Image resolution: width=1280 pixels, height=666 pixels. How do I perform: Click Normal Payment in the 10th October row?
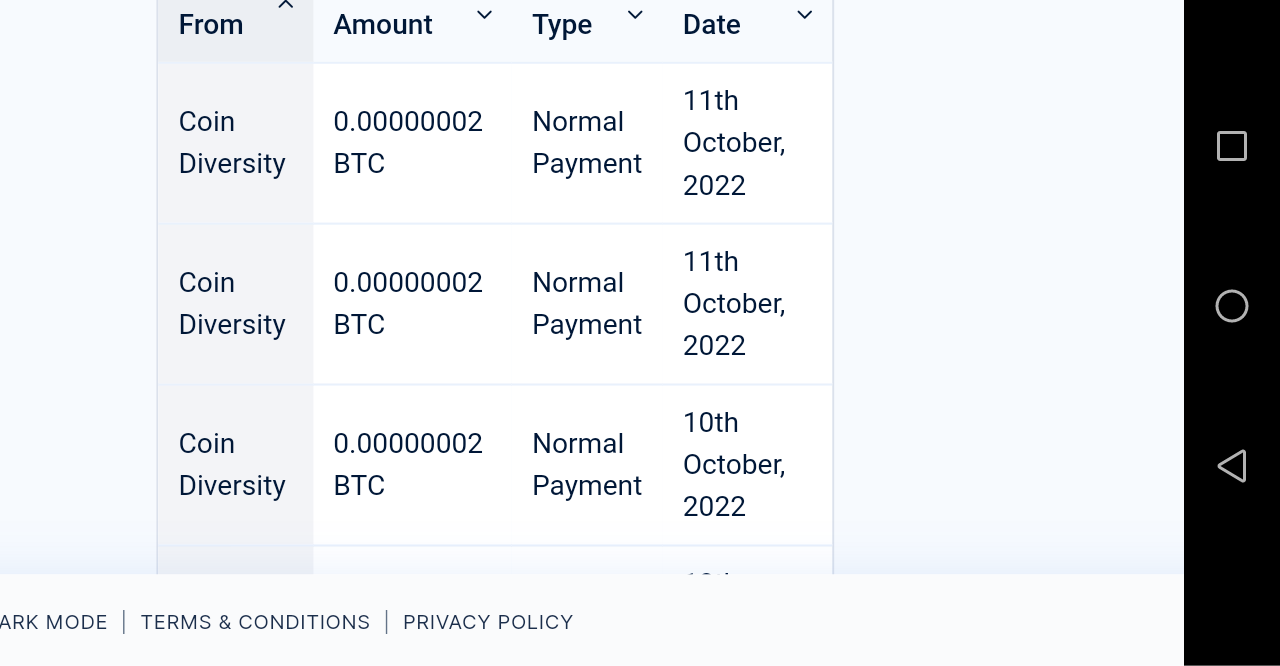(x=587, y=465)
